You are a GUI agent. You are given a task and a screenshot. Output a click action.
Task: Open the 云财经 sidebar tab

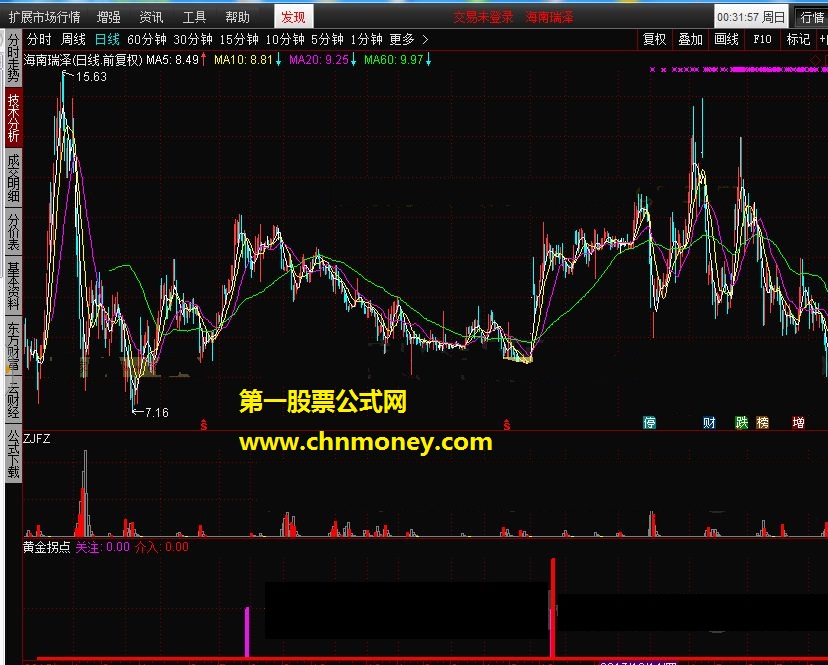13,399
